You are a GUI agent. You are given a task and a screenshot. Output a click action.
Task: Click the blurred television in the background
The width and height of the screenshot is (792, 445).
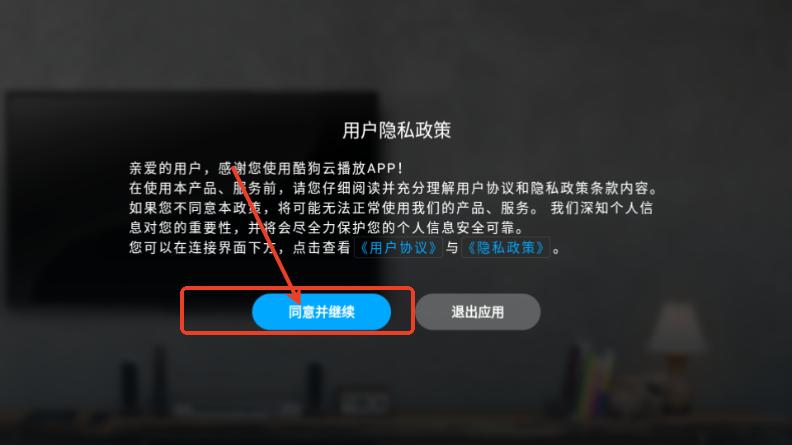click(192, 199)
